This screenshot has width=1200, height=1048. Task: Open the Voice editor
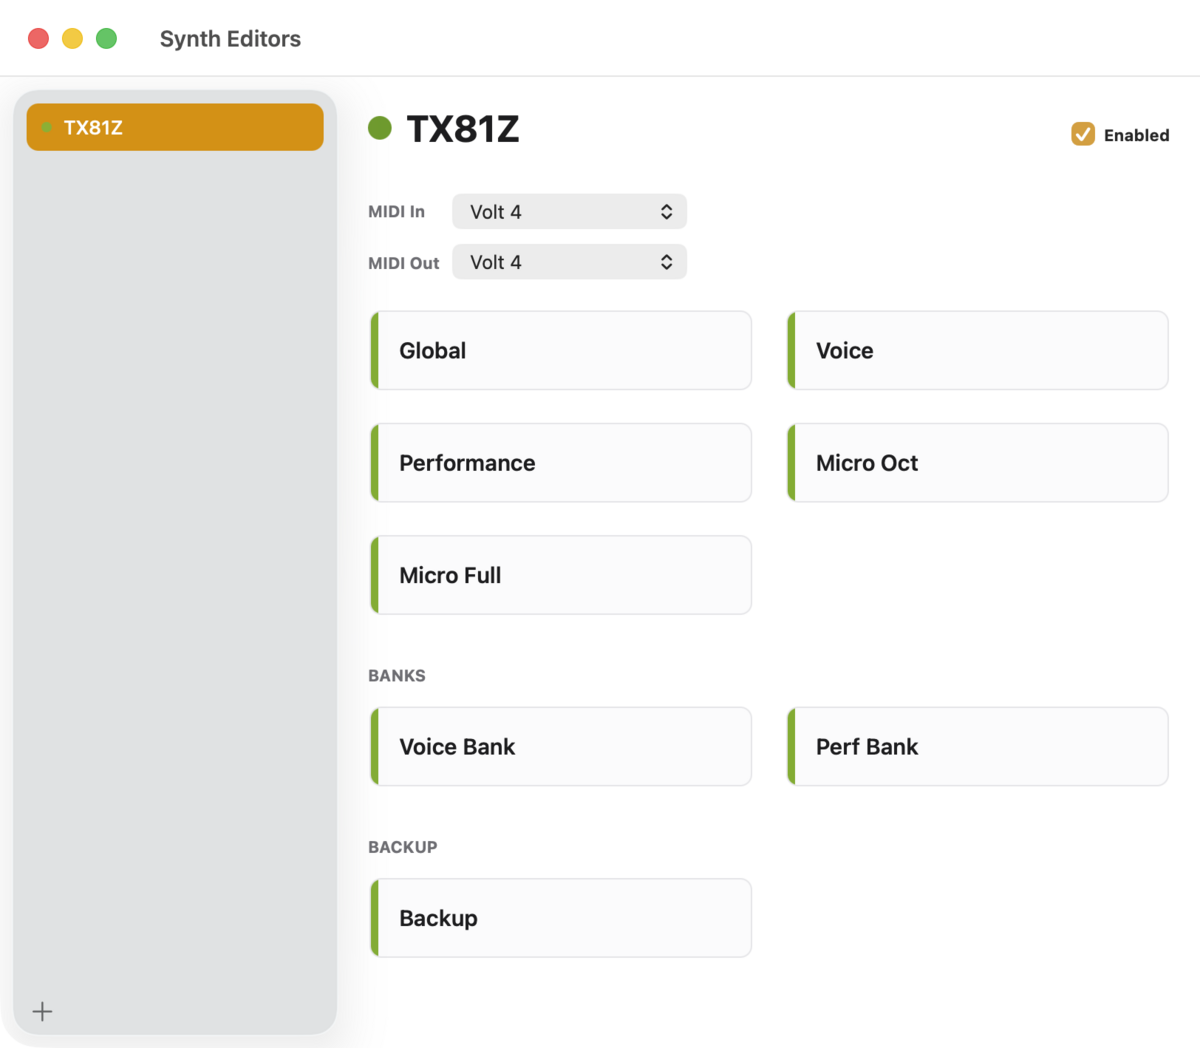pyautogui.click(x=978, y=350)
